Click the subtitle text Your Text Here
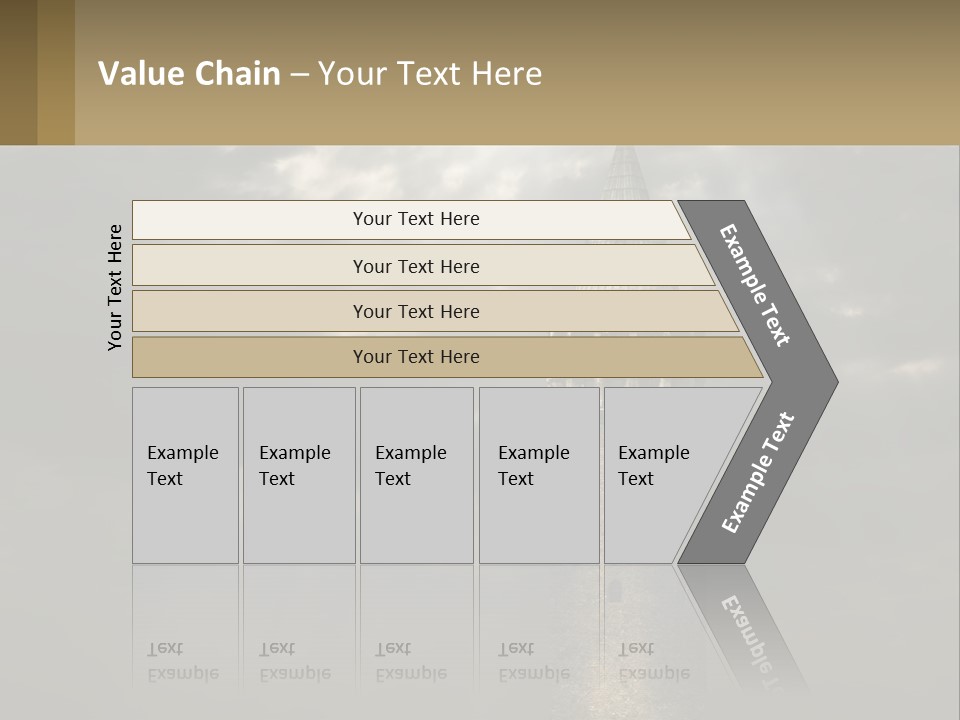Viewport: 960px width, 720px height. point(430,73)
